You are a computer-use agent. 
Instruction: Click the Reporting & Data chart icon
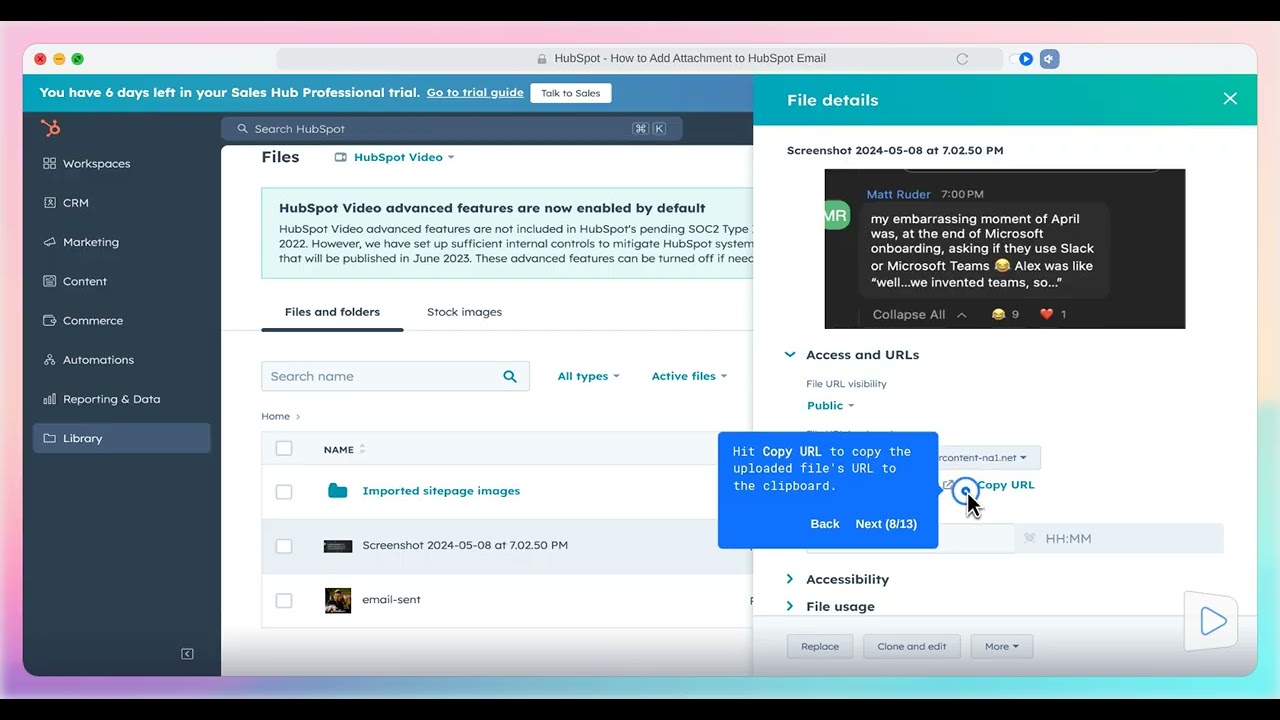click(49, 399)
